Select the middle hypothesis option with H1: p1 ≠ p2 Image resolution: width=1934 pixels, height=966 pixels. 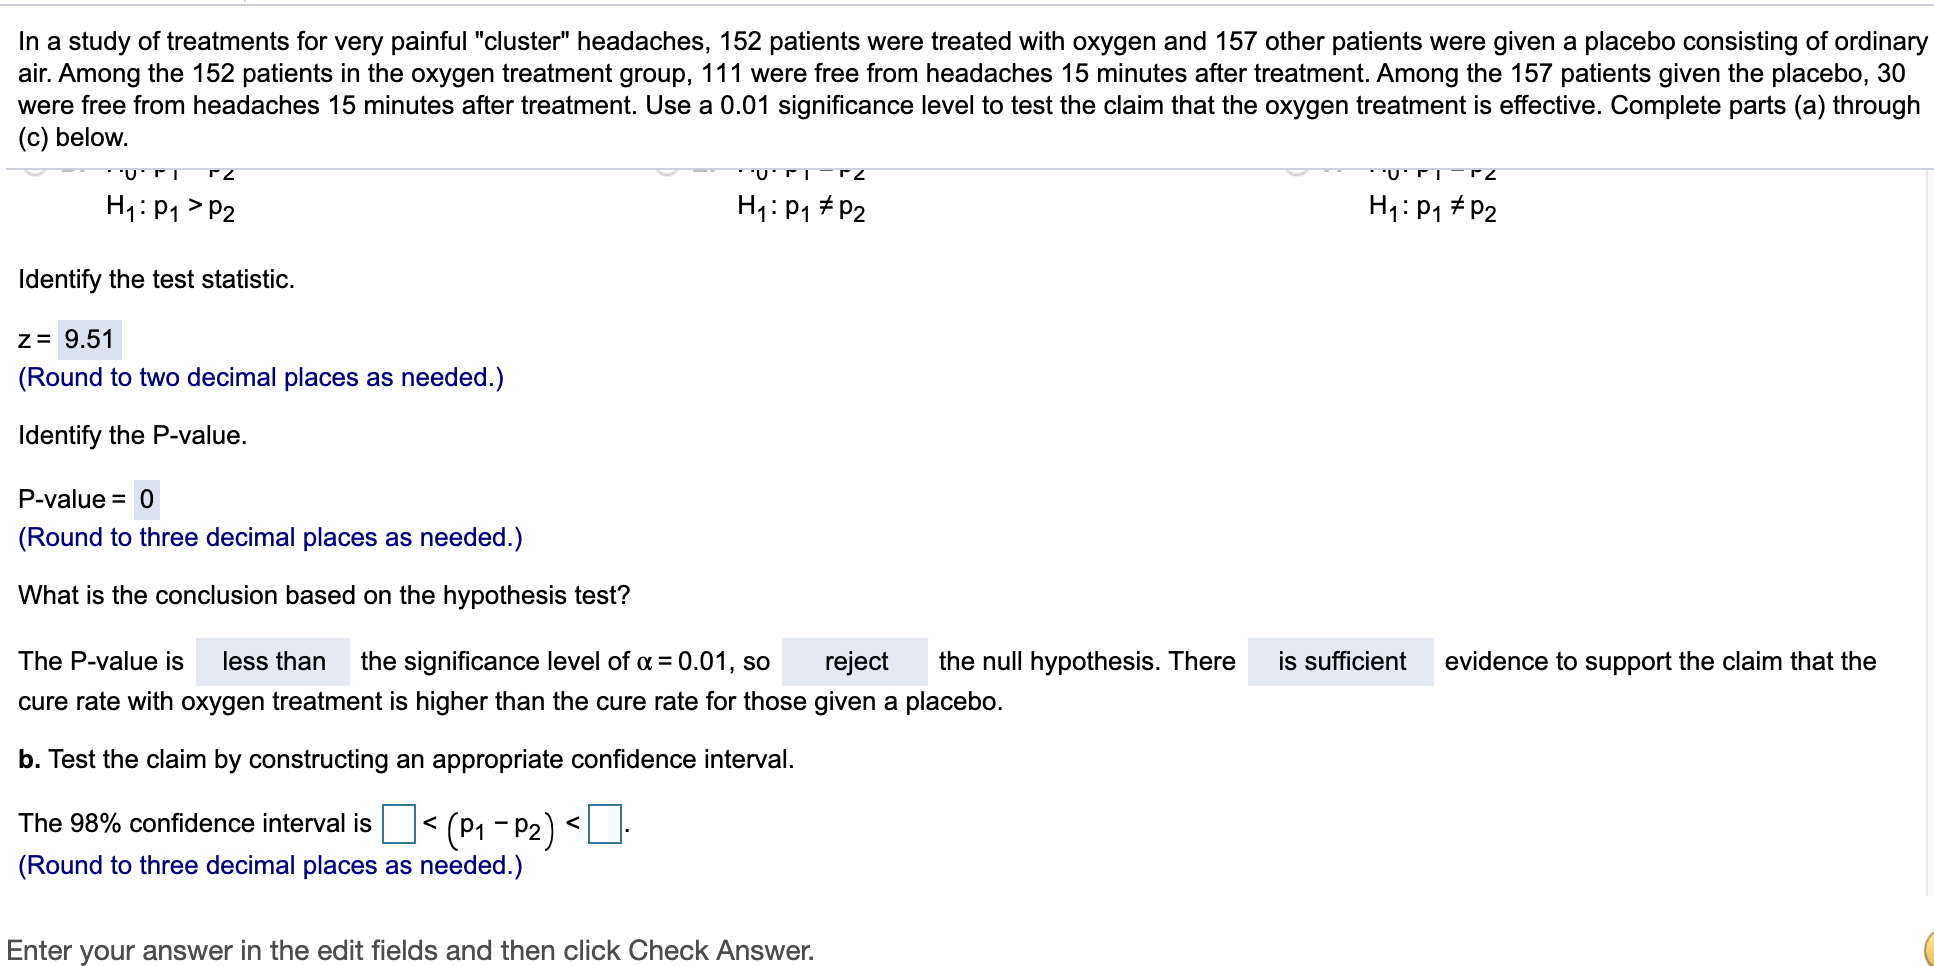(x=665, y=170)
